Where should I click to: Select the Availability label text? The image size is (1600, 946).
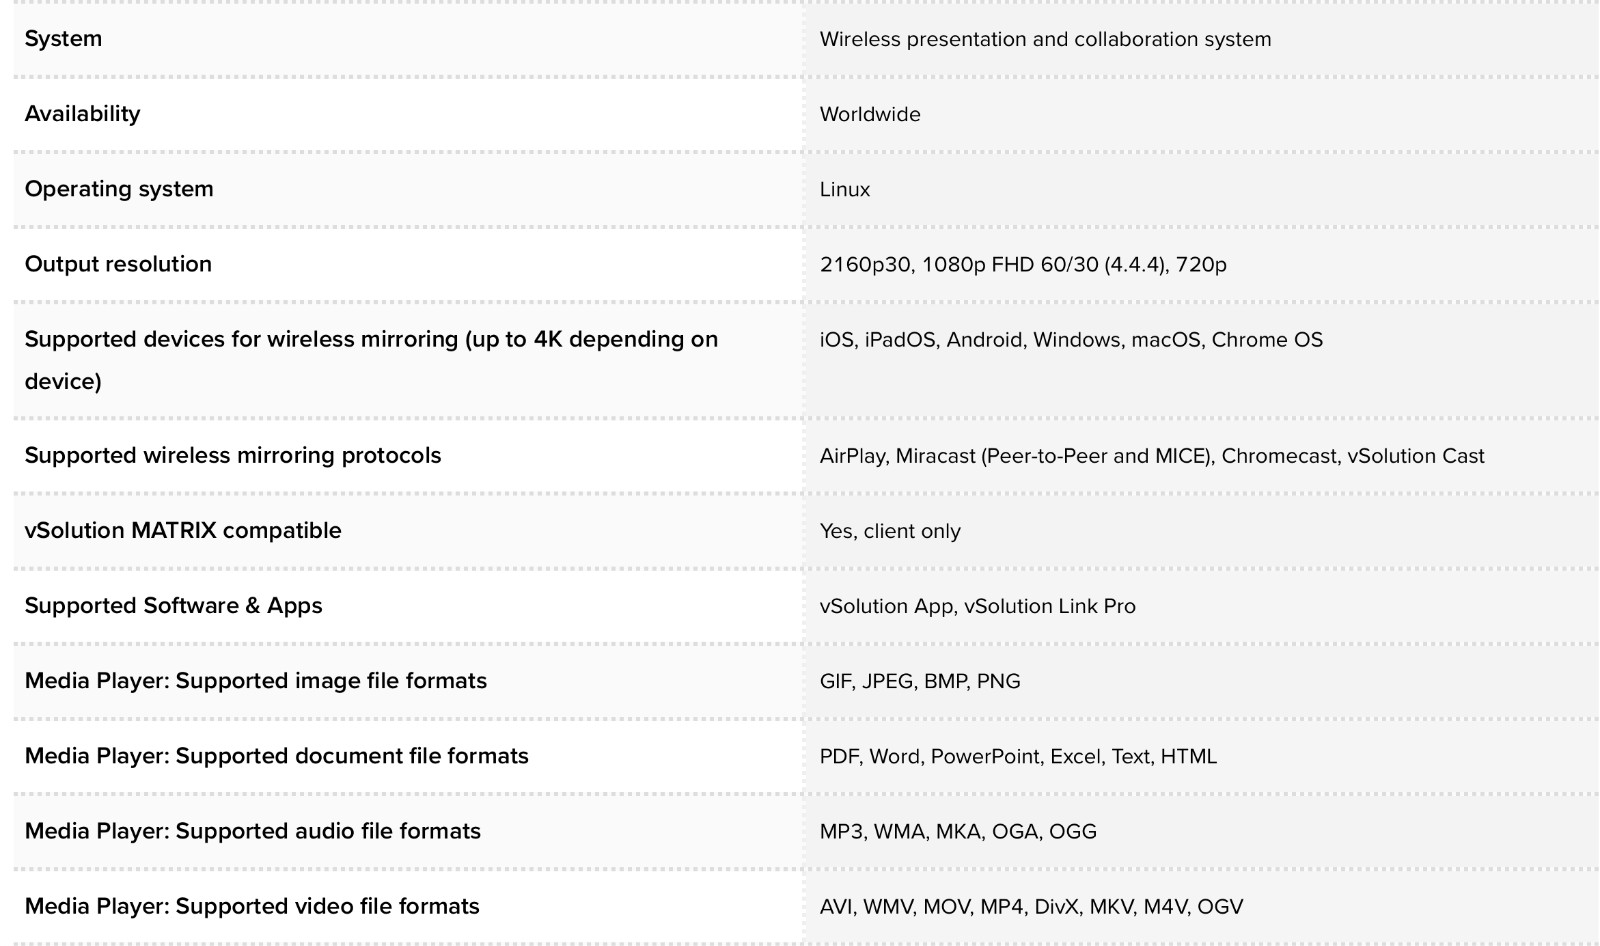click(x=82, y=114)
